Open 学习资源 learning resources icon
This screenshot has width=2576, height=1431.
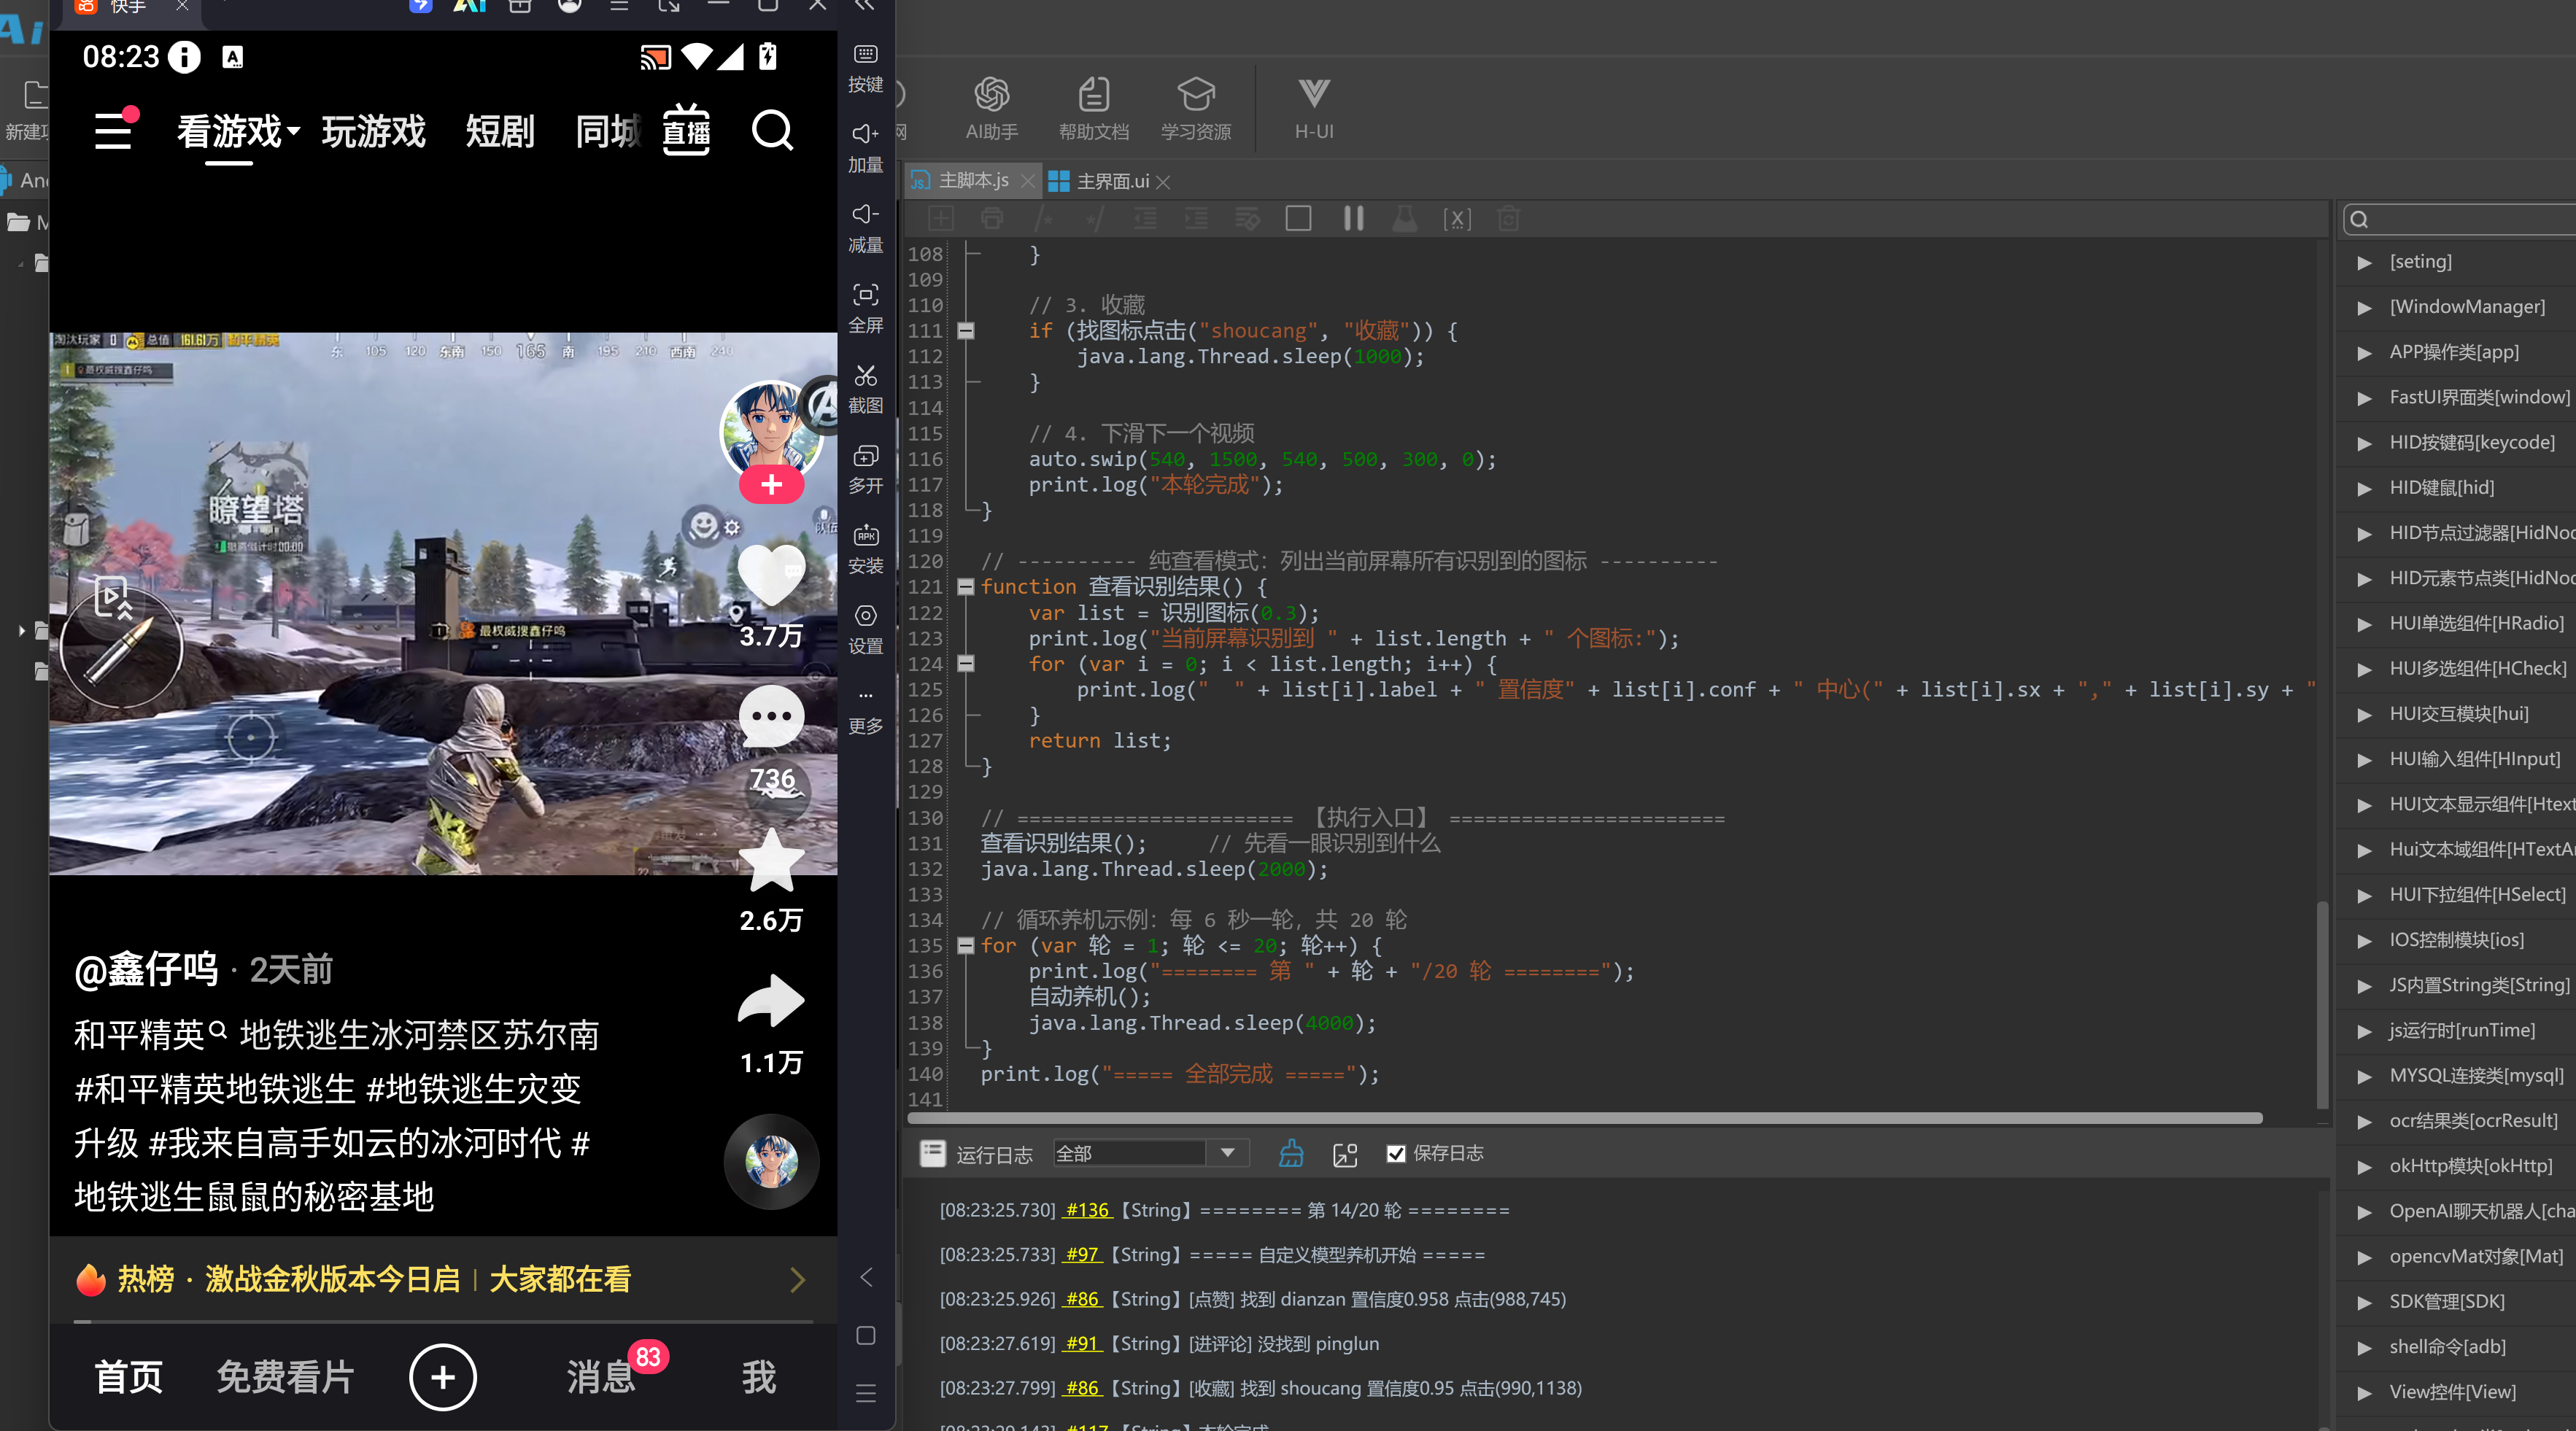pos(1195,108)
